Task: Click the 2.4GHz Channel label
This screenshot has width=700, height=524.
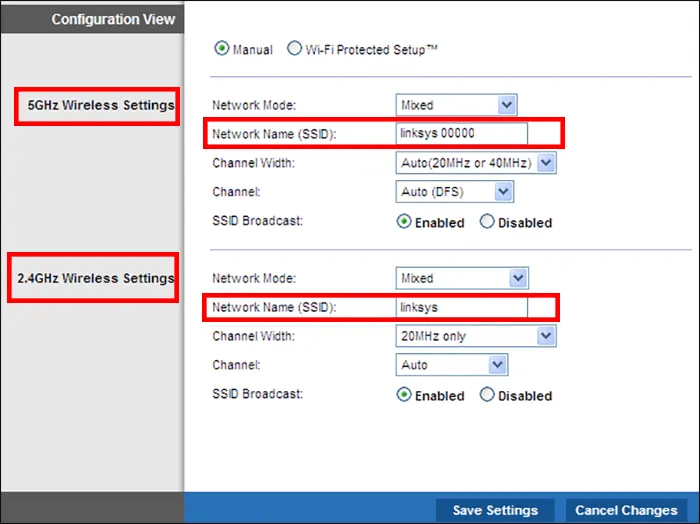Action: coord(236,365)
